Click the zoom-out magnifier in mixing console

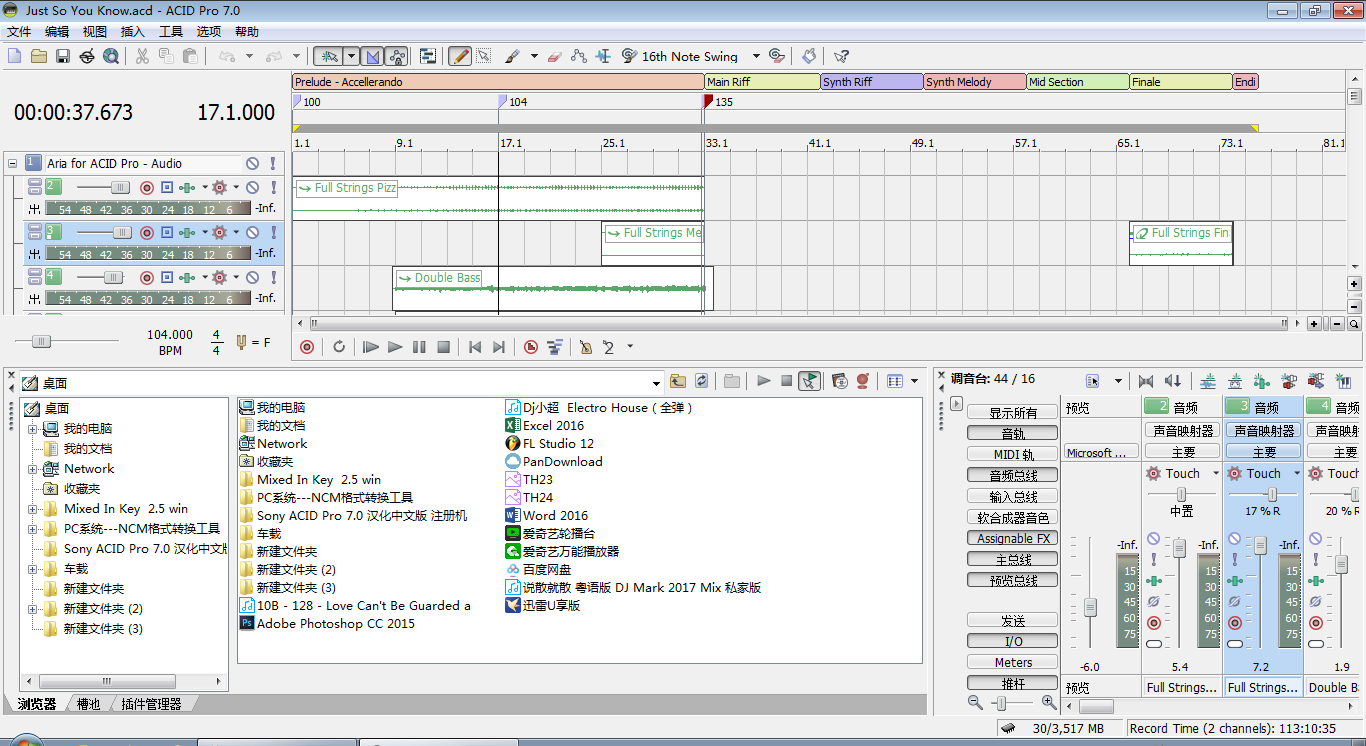(x=975, y=703)
